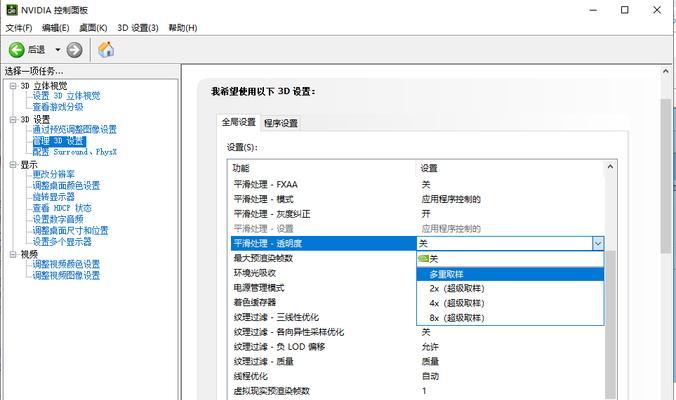The width and height of the screenshot is (676, 400).
Task: Click the 自动 value of 线程优化
Action: pos(430,376)
